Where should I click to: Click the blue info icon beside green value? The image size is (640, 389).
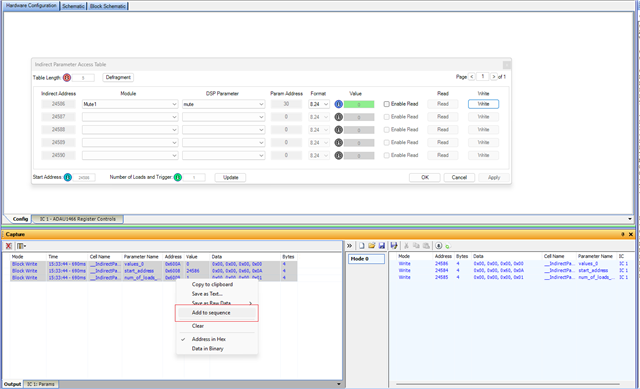[x=338, y=104]
